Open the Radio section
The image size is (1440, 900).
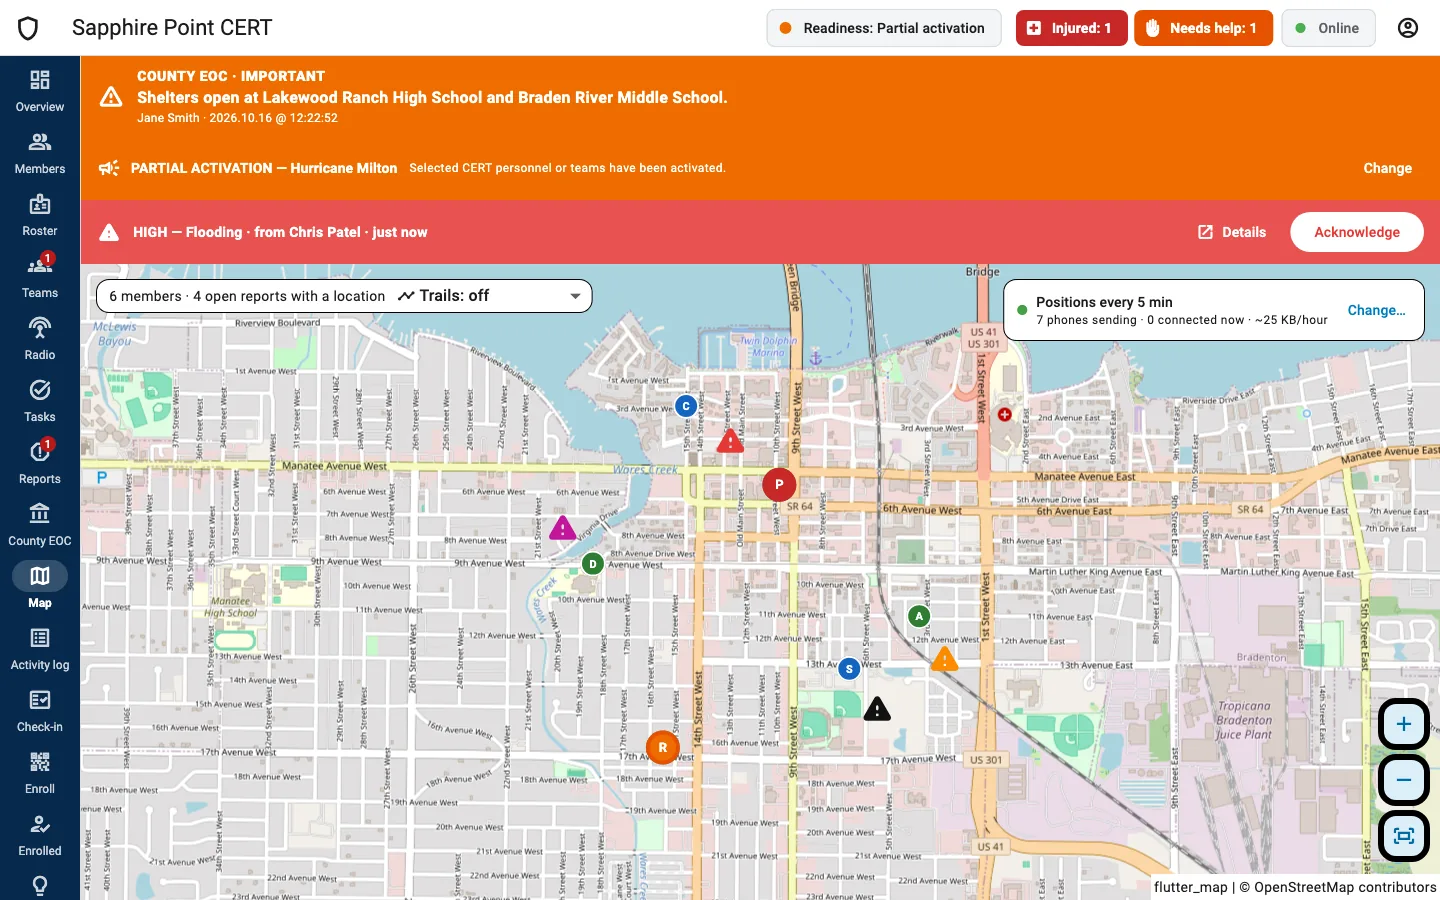point(40,339)
